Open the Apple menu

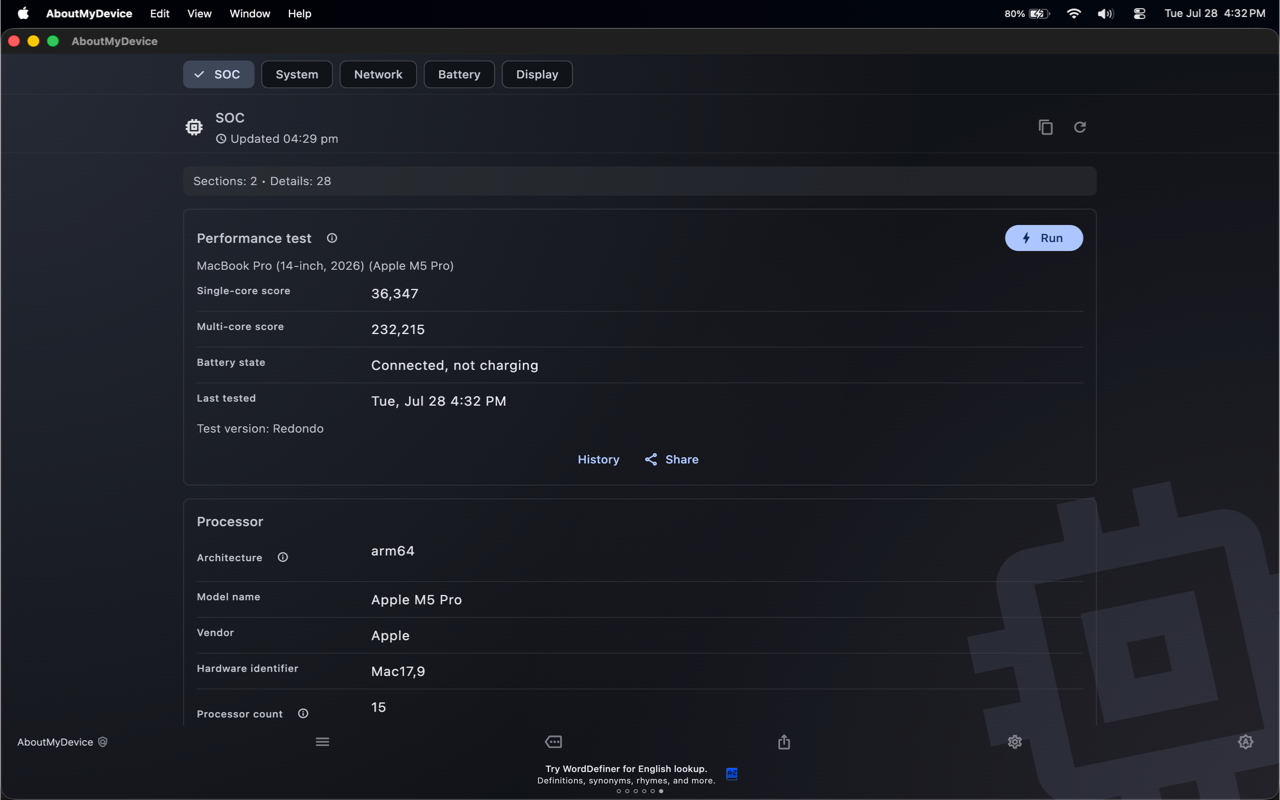pyautogui.click(x=23, y=14)
